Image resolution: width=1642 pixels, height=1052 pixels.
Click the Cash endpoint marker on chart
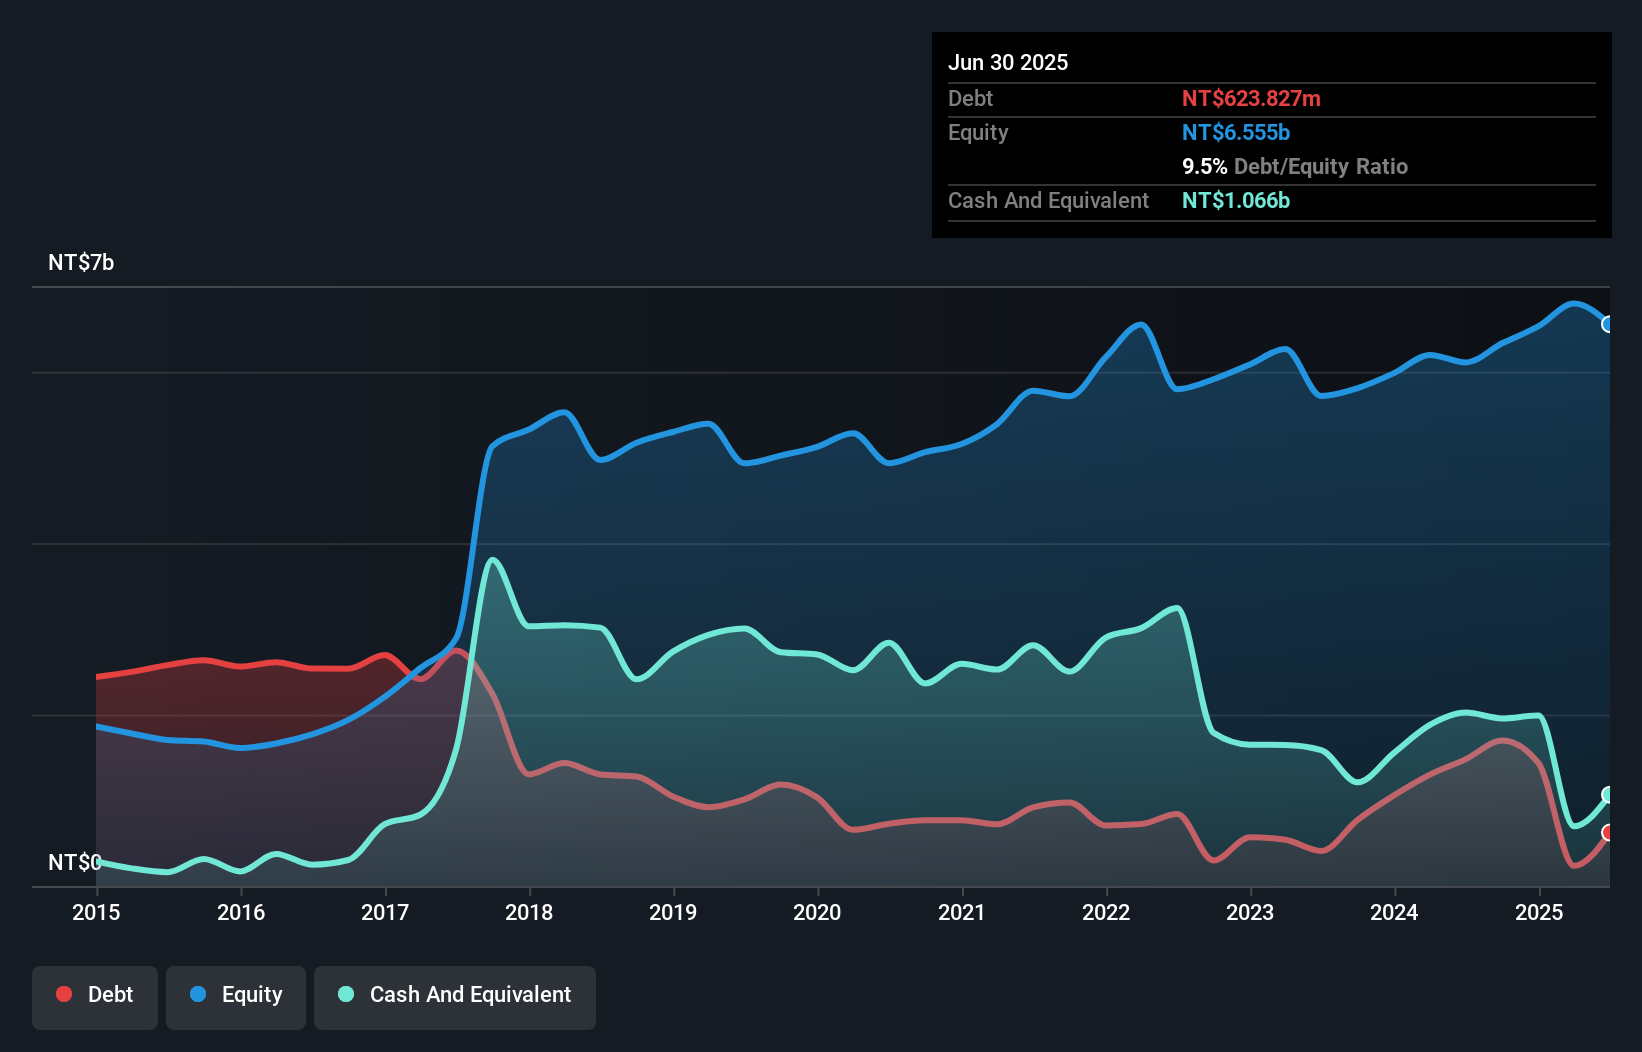point(1608,795)
